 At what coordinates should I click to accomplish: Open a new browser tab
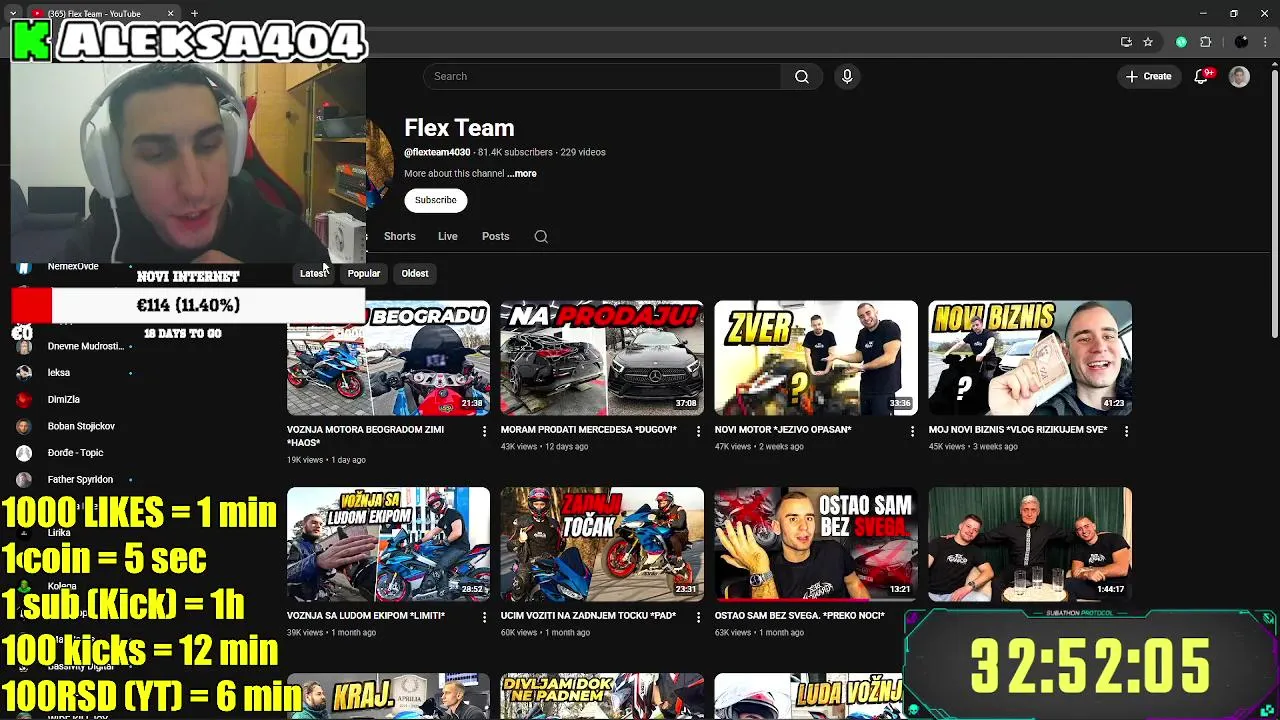tap(194, 14)
